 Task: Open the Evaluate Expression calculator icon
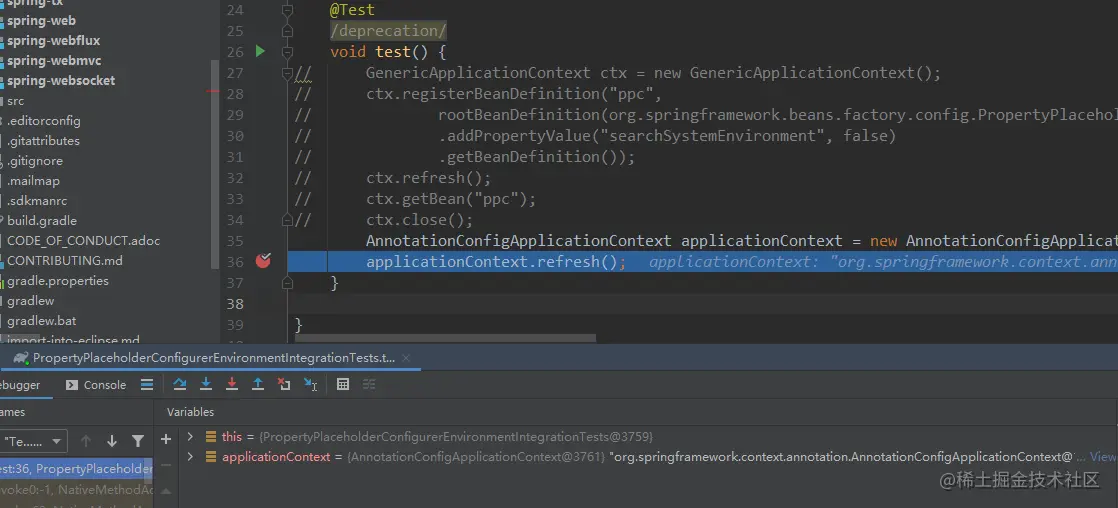coord(343,385)
